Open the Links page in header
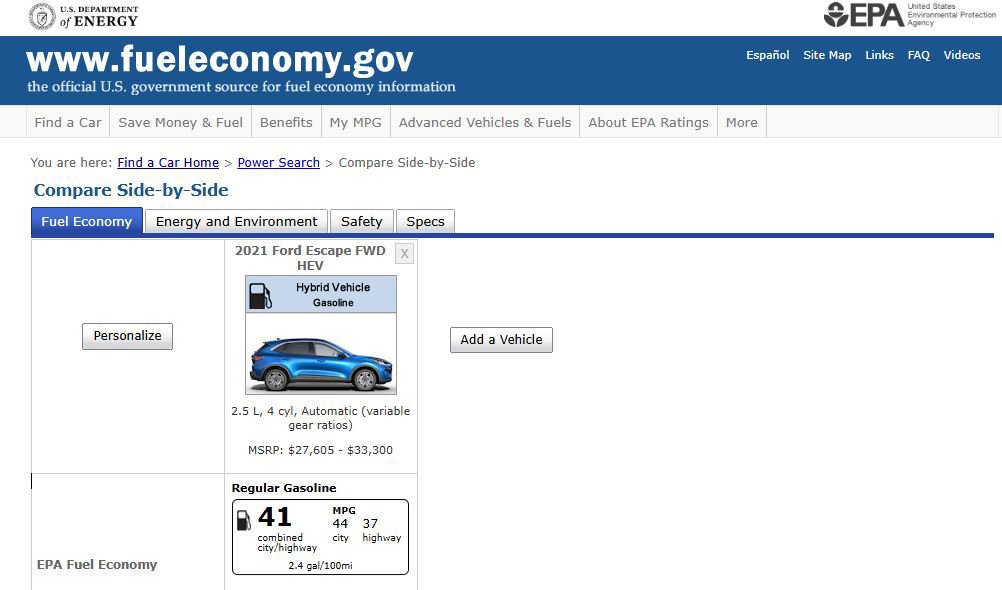 click(x=879, y=55)
